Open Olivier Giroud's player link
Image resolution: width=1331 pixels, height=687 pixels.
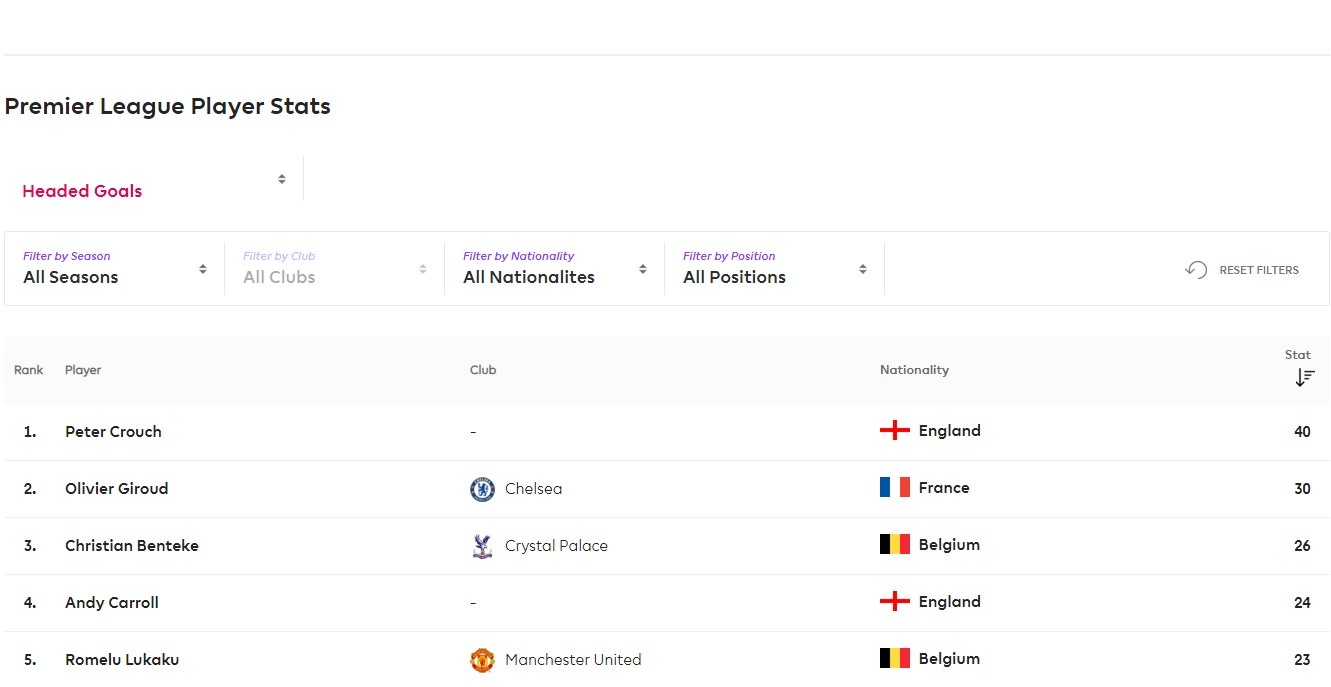[116, 489]
